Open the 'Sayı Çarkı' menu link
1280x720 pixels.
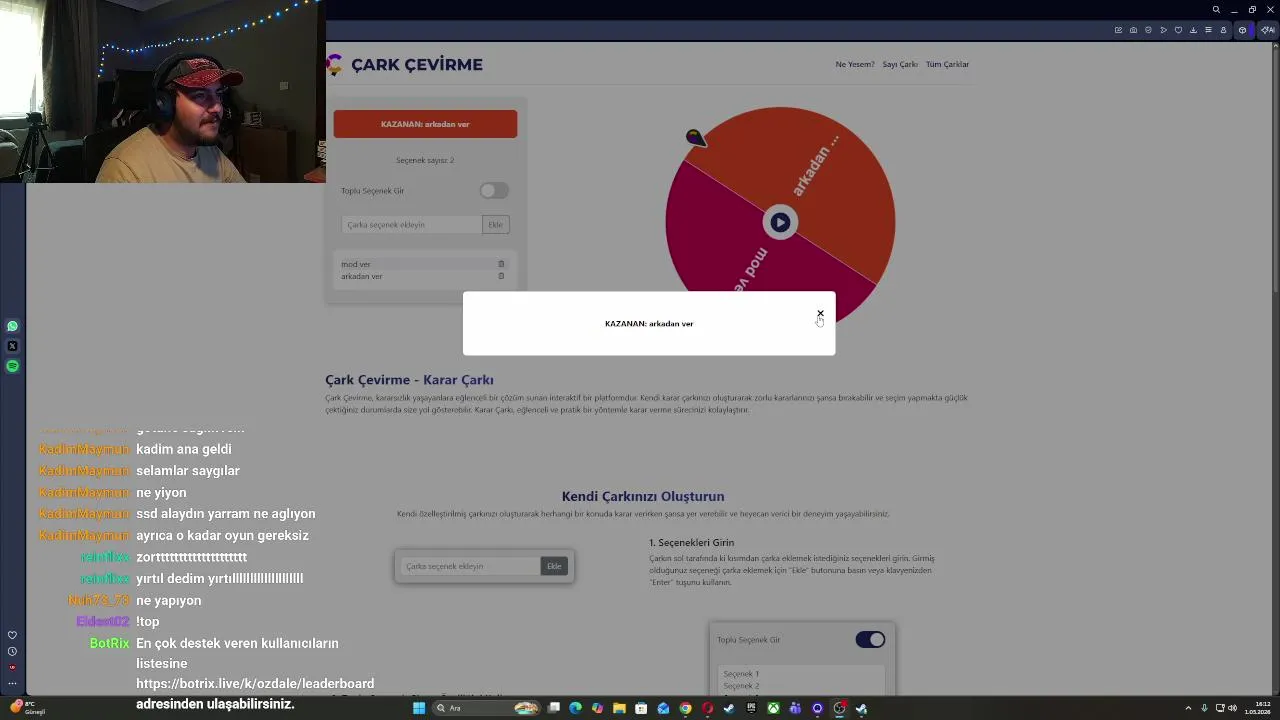tap(900, 64)
